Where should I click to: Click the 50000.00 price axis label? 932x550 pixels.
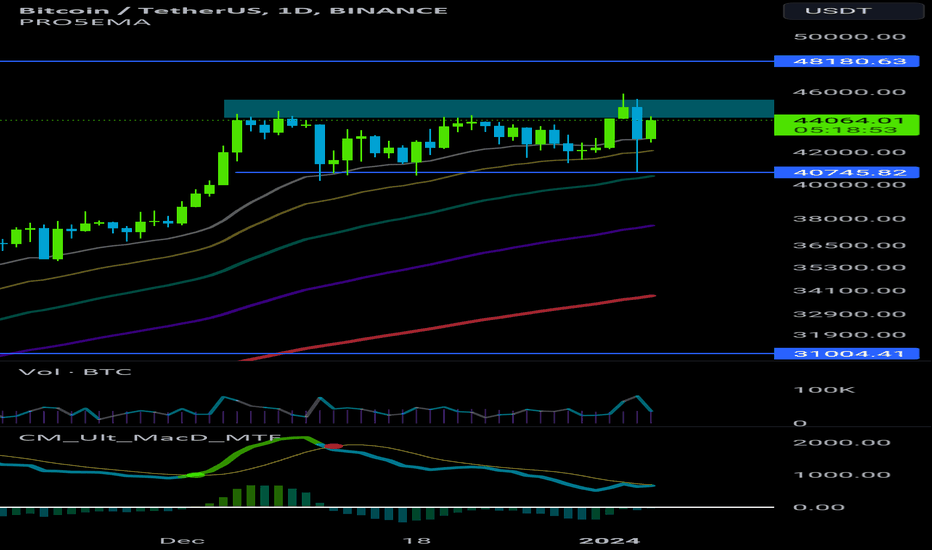pos(849,37)
